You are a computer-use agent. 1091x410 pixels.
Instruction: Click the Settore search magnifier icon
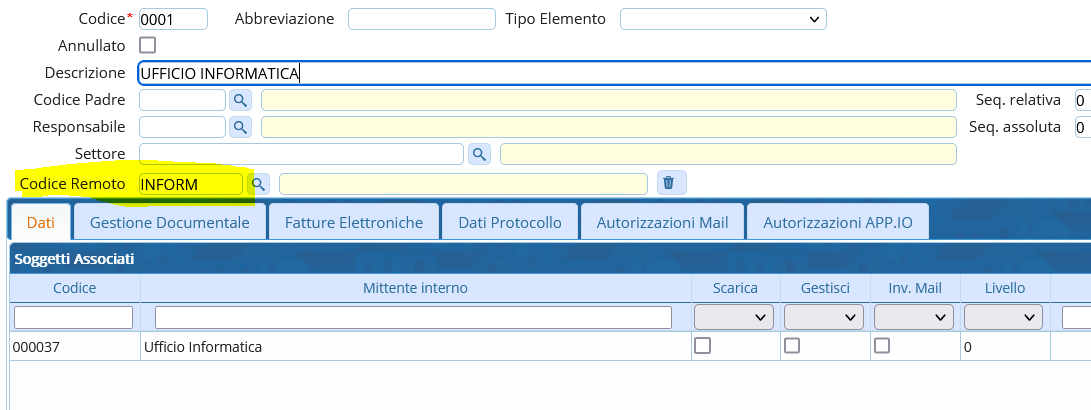coord(479,154)
